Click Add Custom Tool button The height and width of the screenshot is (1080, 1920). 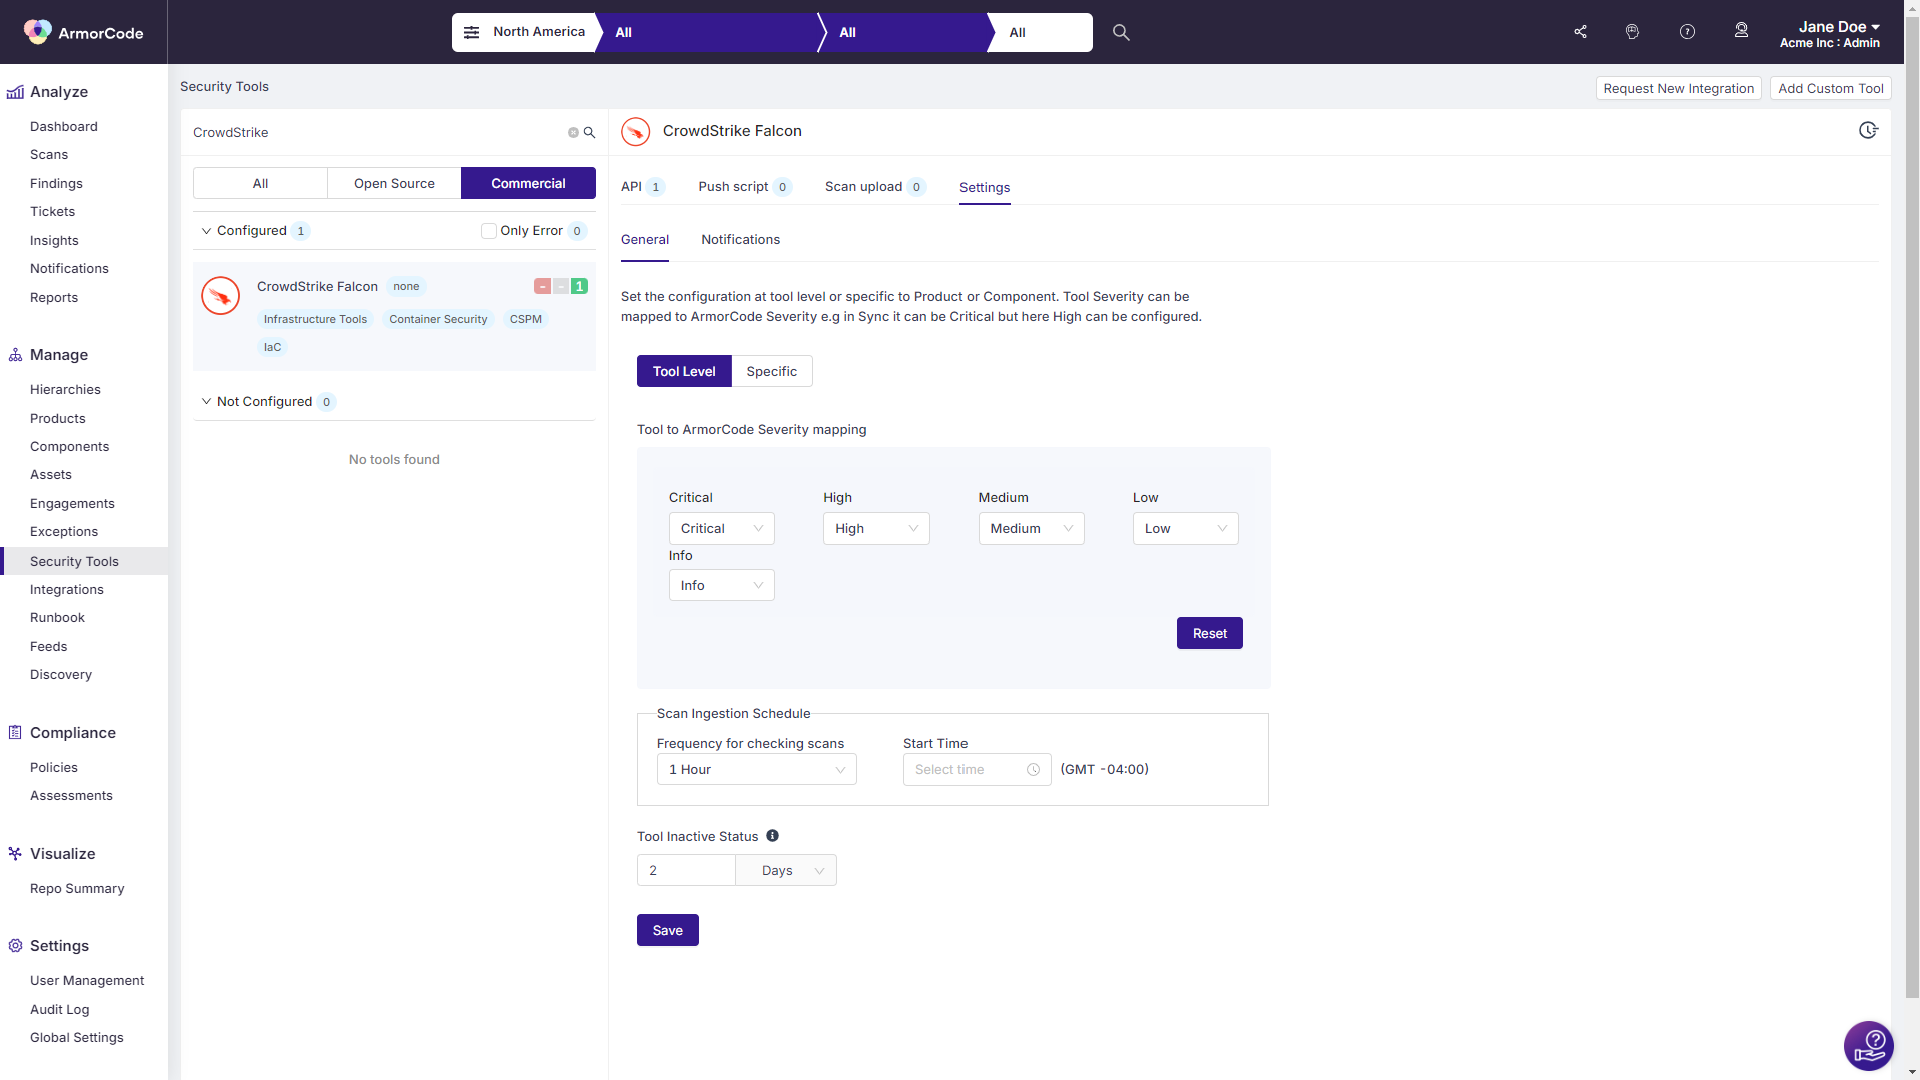point(1830,89)
